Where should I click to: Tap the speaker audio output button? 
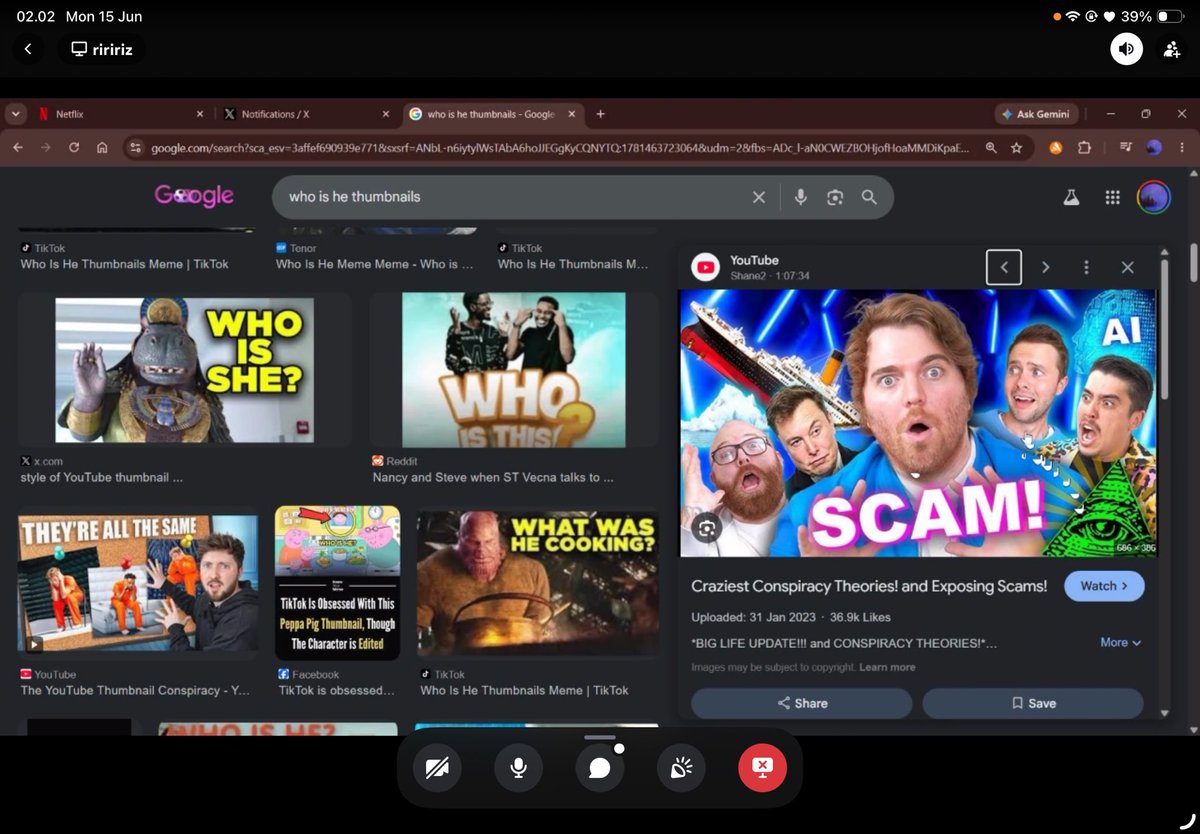[1126, 48]
